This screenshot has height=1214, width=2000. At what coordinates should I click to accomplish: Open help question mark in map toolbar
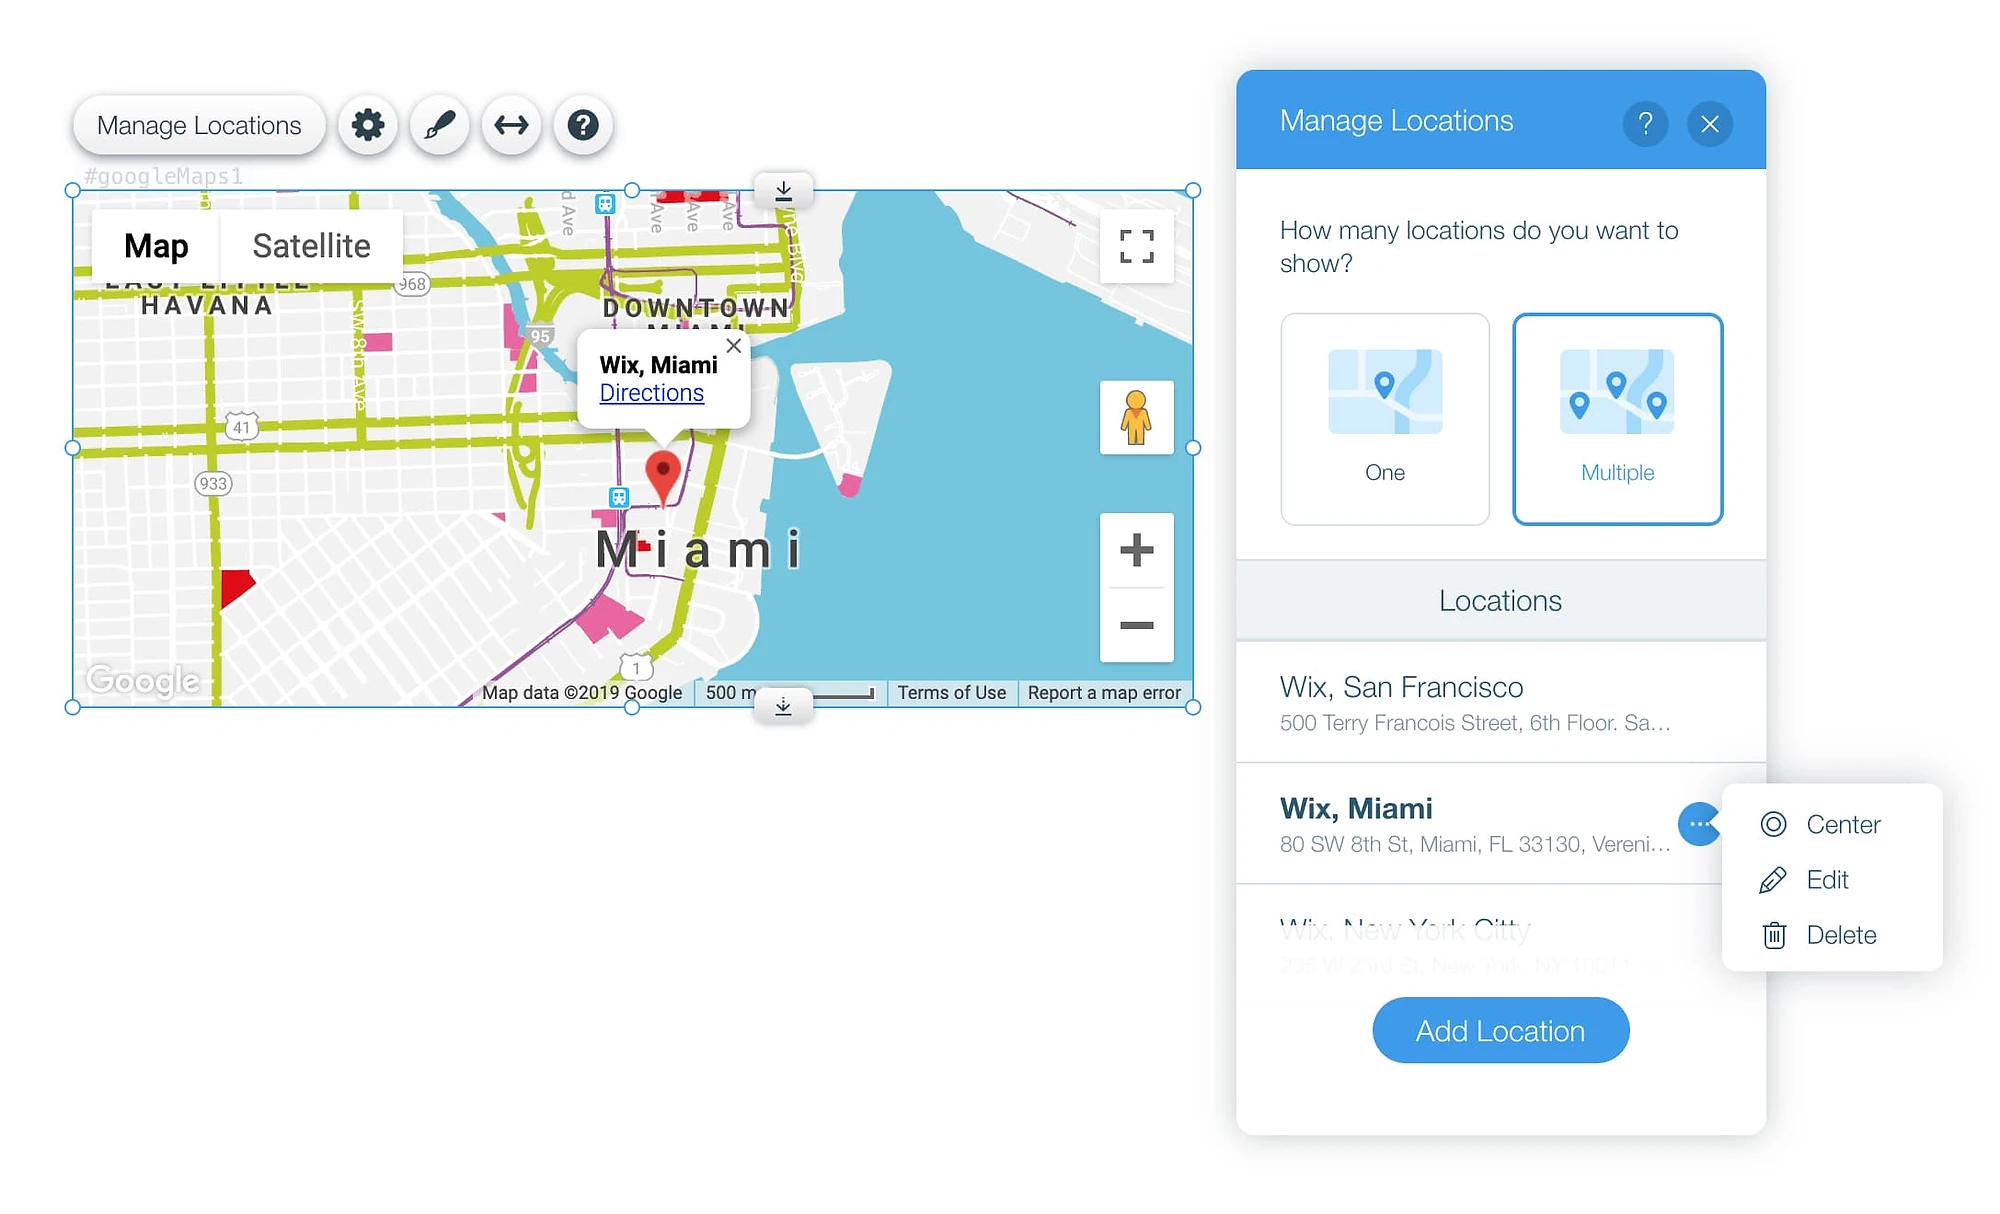coord(583,125)
